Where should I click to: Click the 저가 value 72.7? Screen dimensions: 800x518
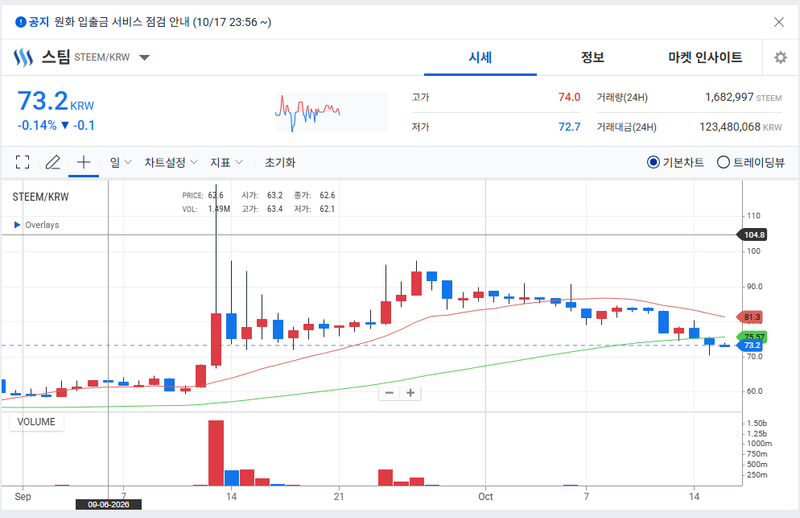pyautogui.click(x=569, y=127)
